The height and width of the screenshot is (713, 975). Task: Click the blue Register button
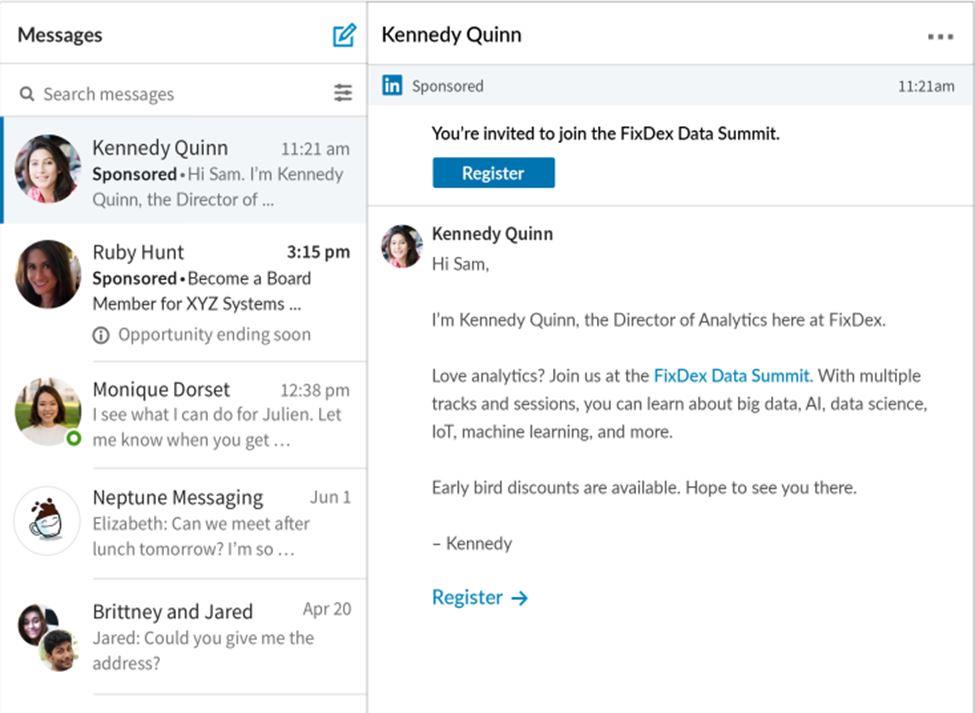pos(493,173)
